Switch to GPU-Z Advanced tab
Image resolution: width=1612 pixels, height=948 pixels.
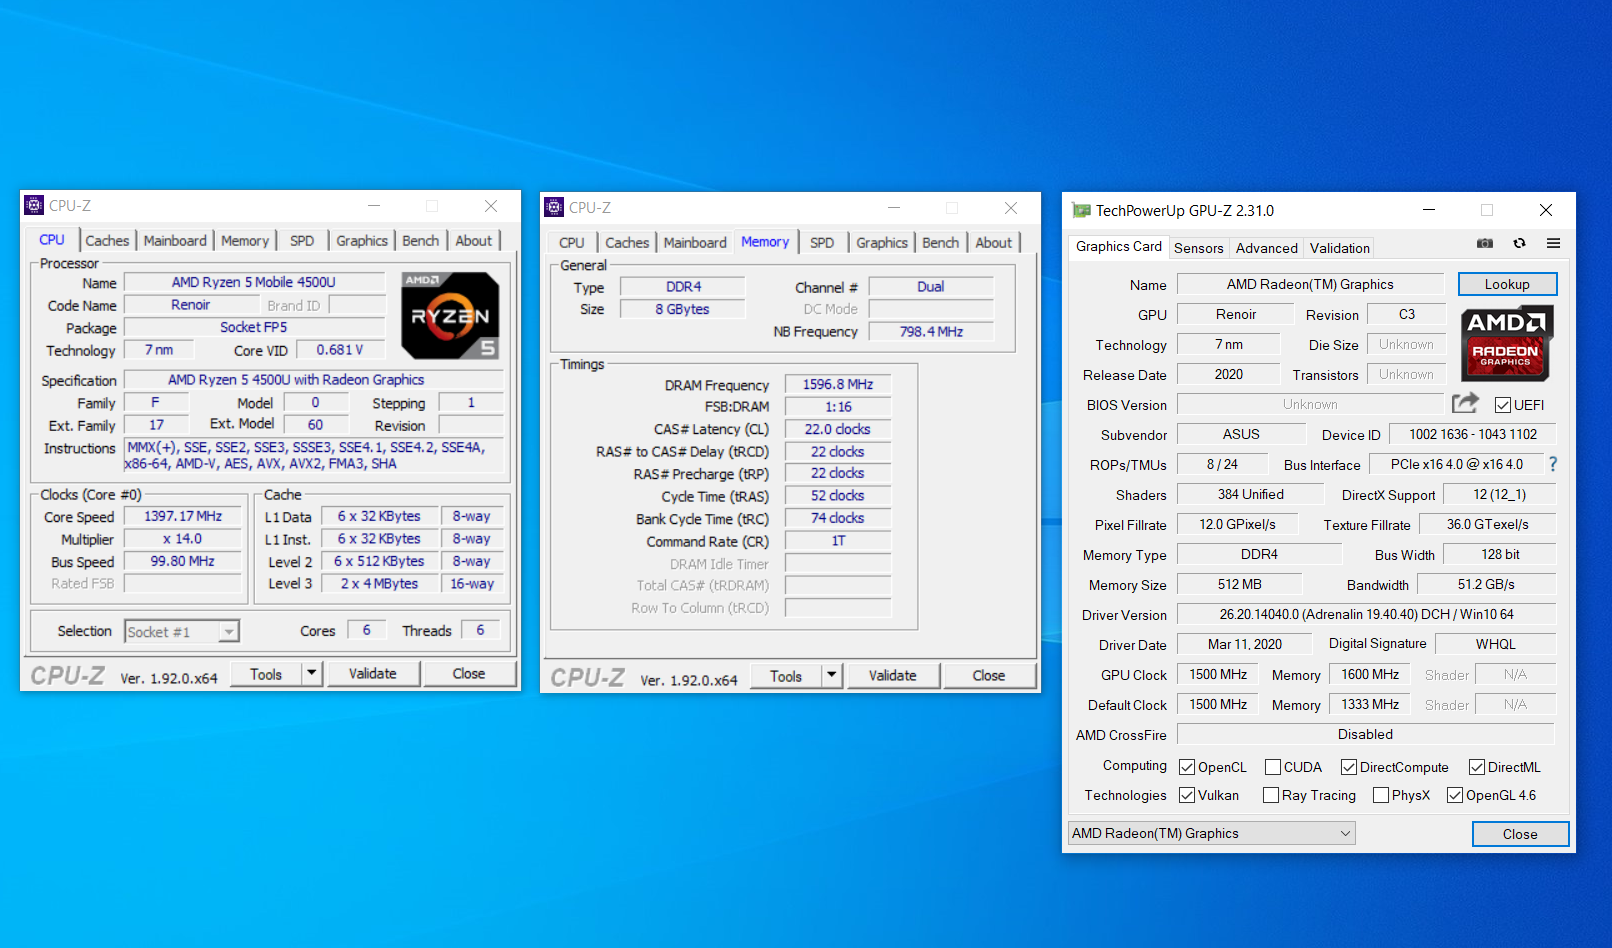point(1267,248)
